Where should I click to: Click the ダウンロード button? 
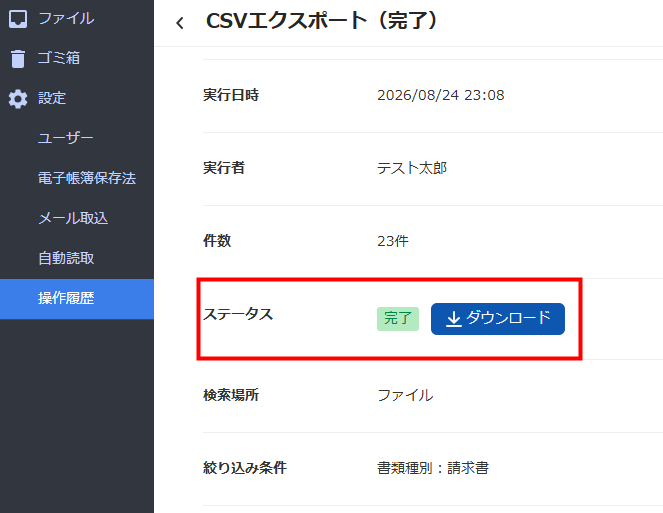[498, 319]
